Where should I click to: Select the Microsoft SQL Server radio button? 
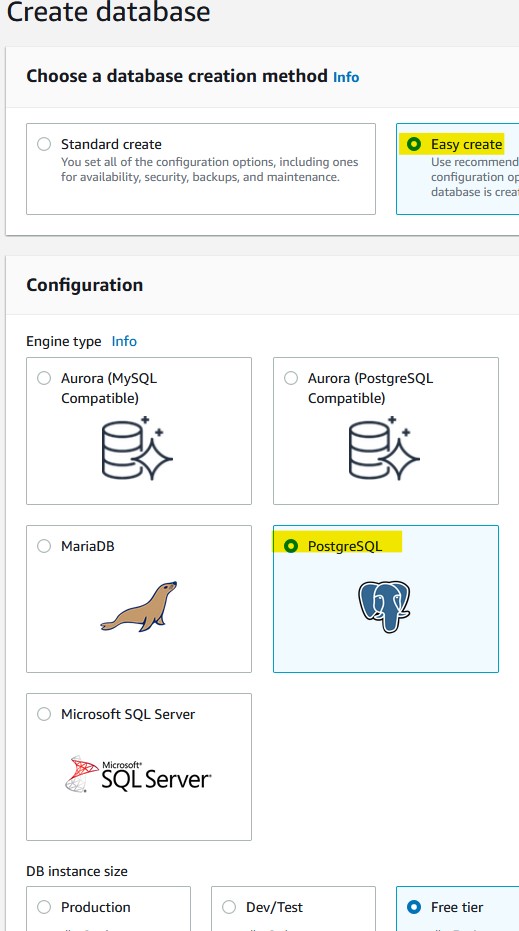coord(44,714)
